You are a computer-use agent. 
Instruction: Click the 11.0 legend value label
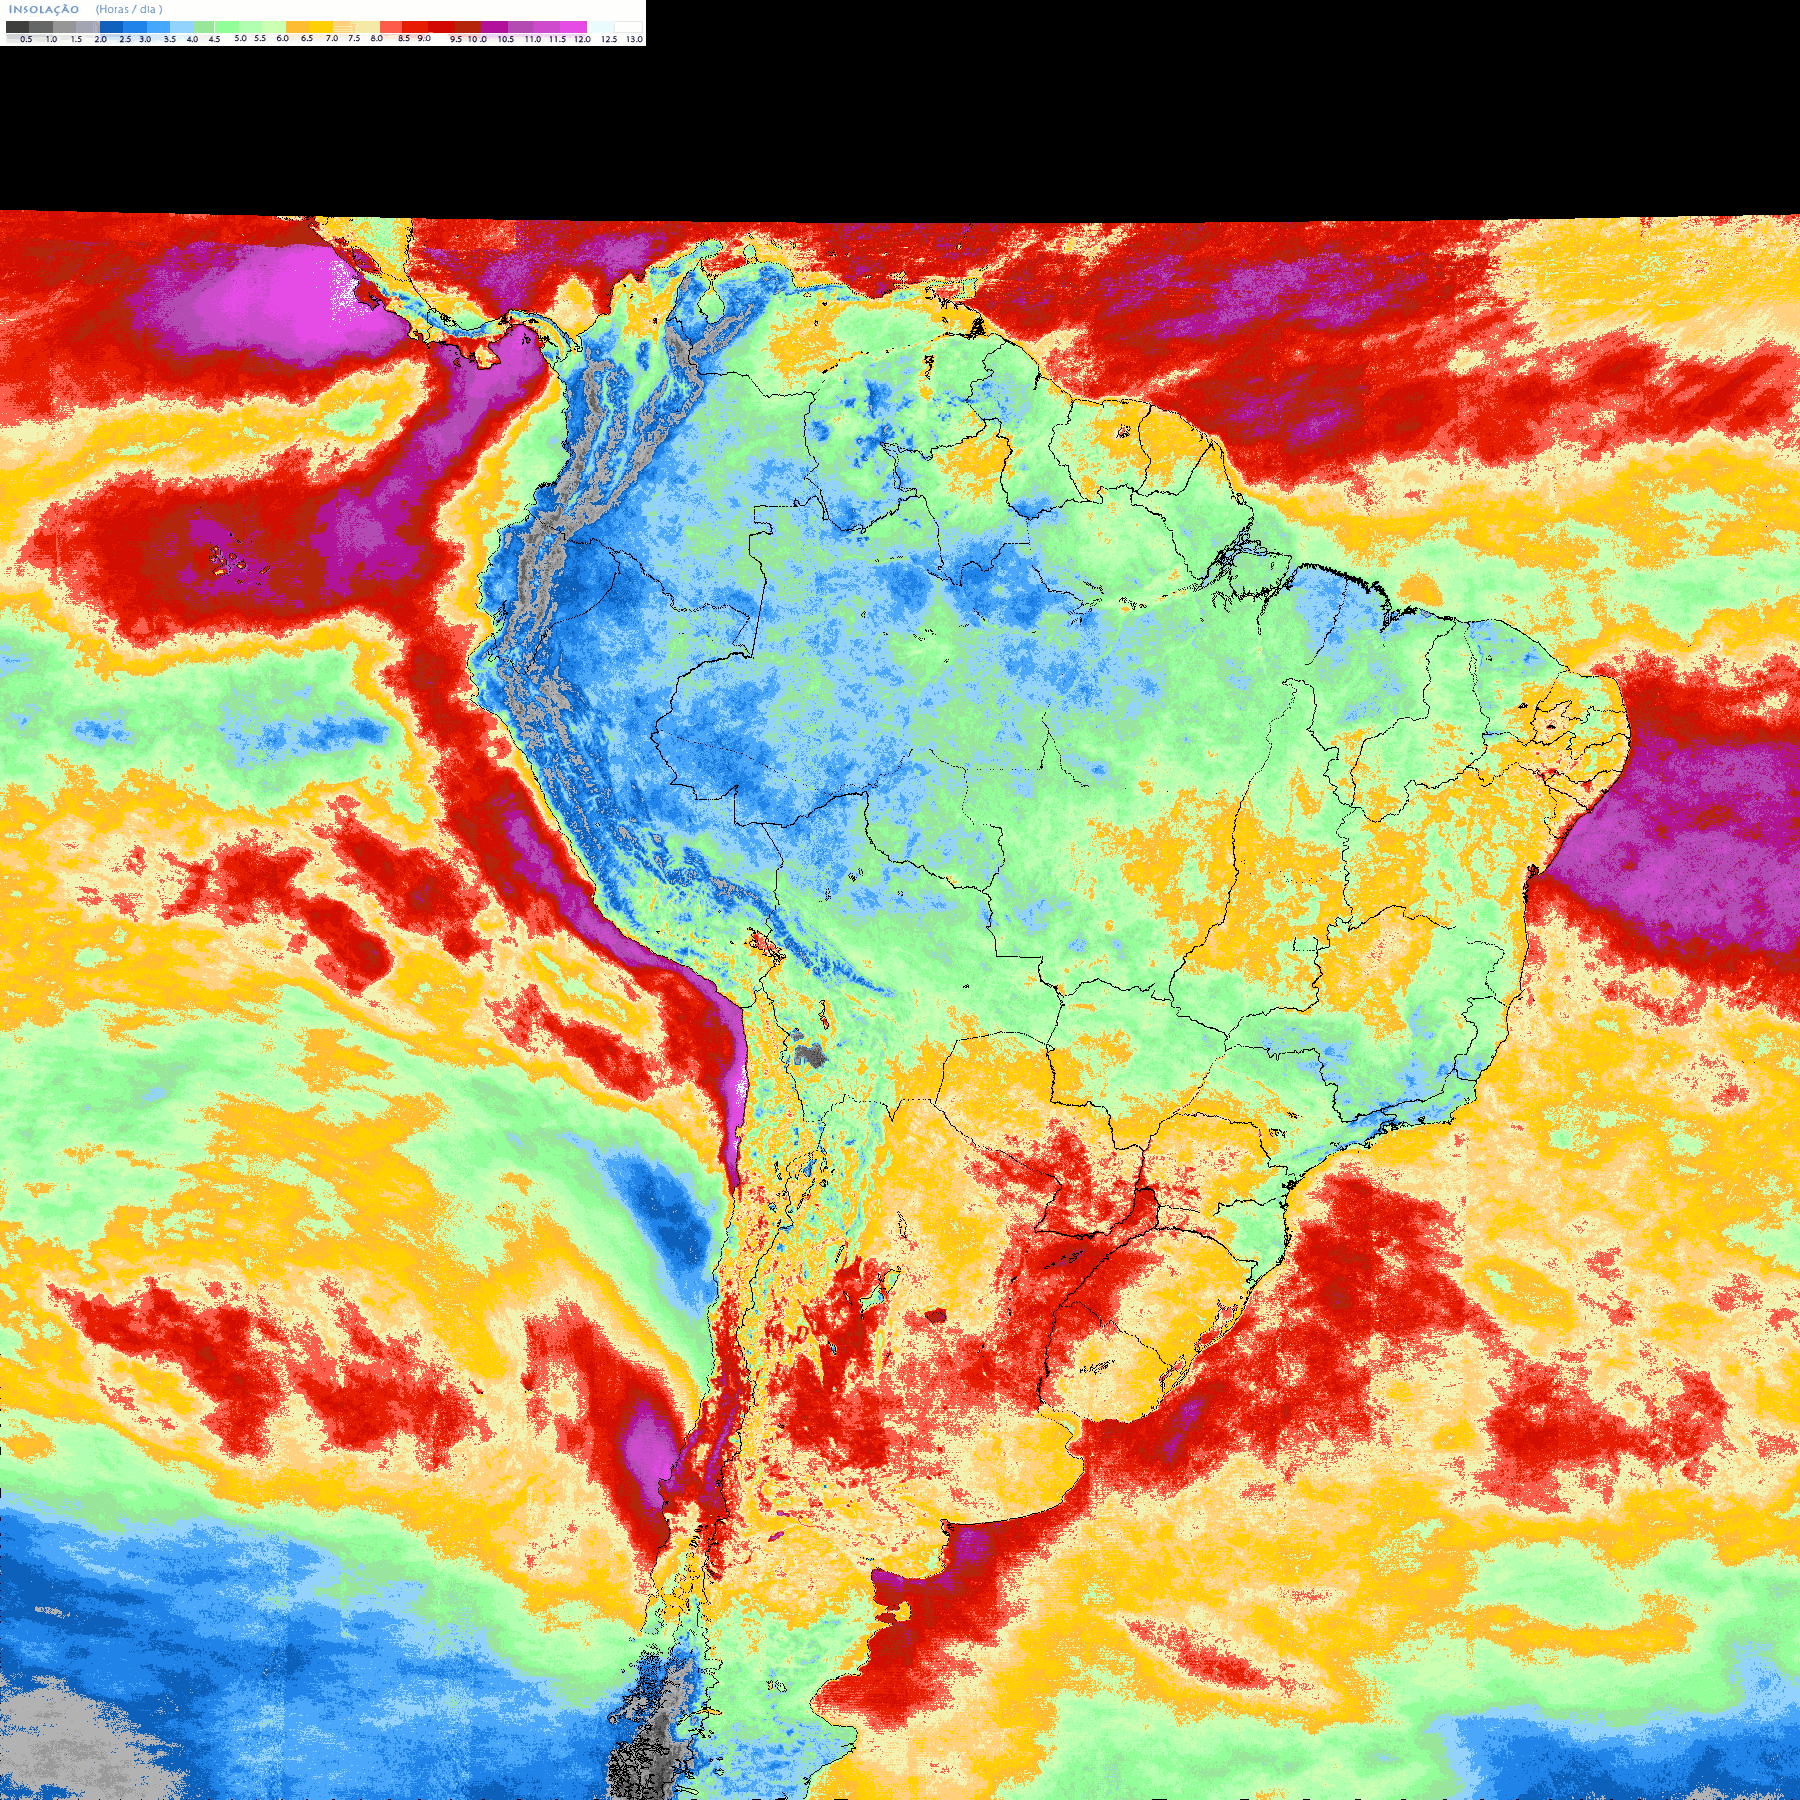[533, 39]
